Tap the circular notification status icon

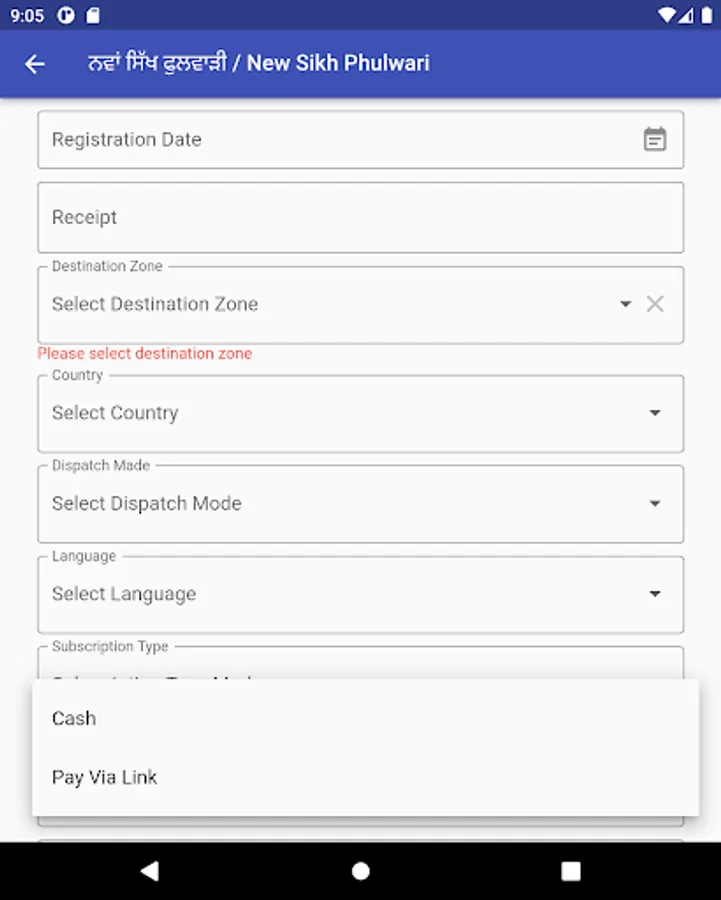point(68,15)
